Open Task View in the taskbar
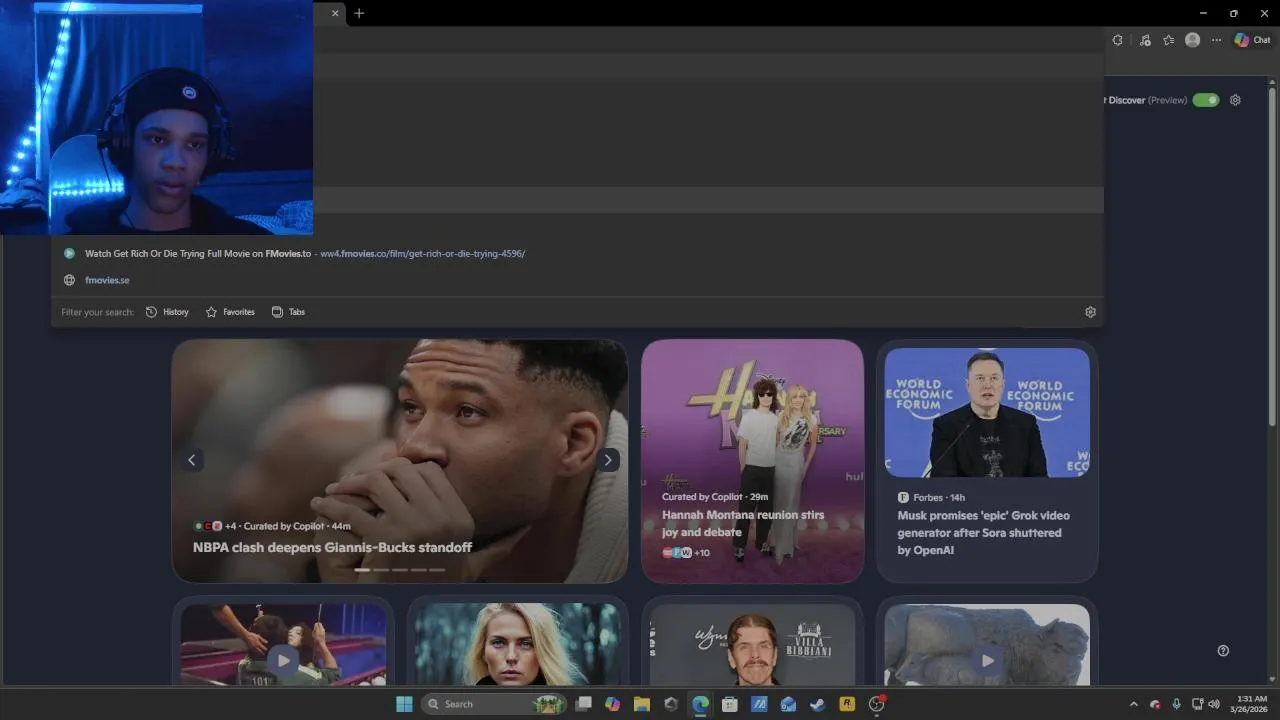1280x720 pixels. 584,704
